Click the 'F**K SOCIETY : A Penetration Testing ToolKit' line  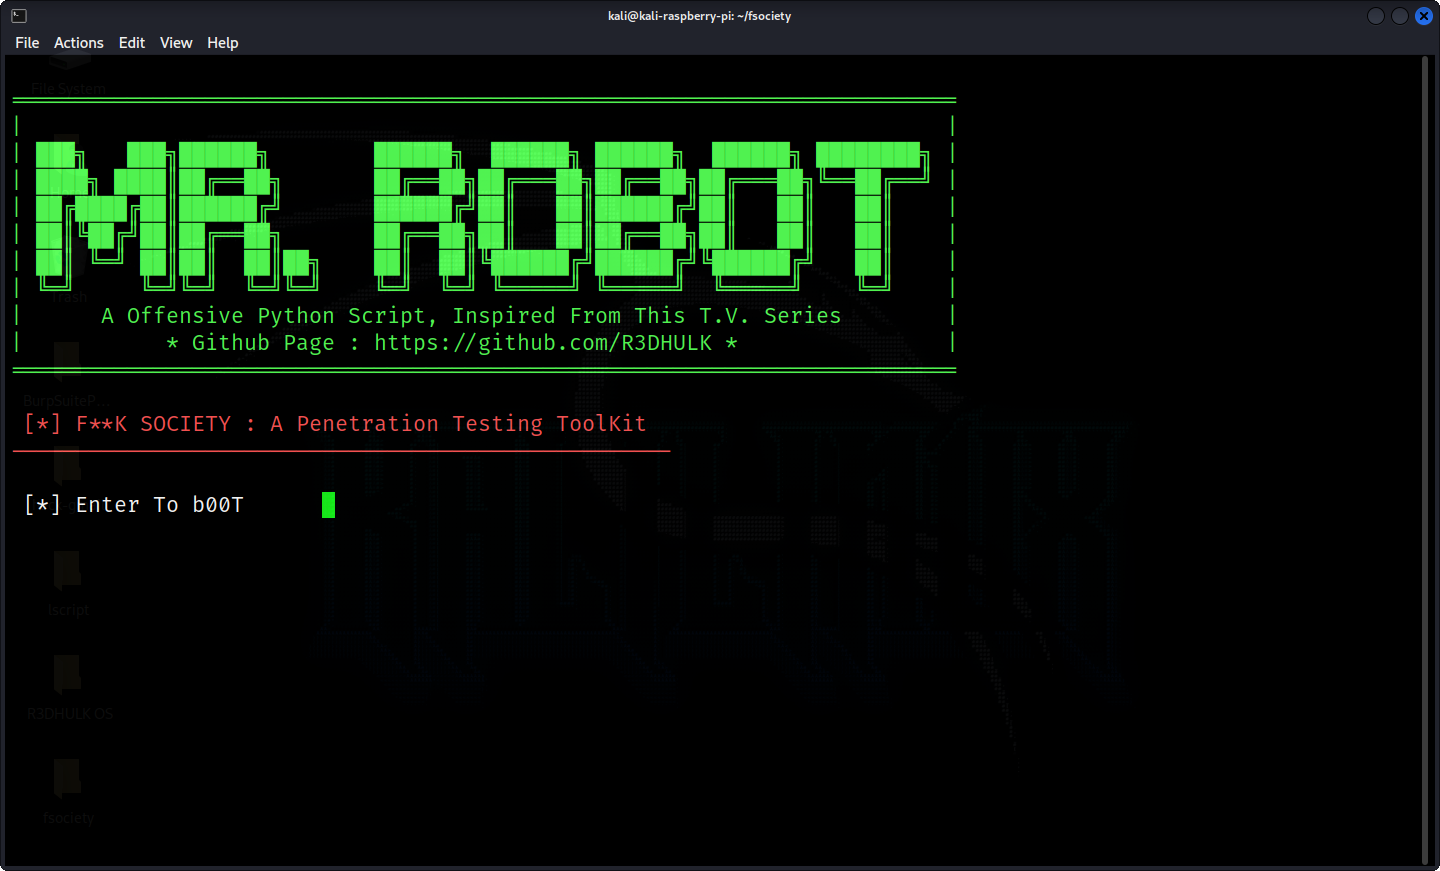[335, 424]
